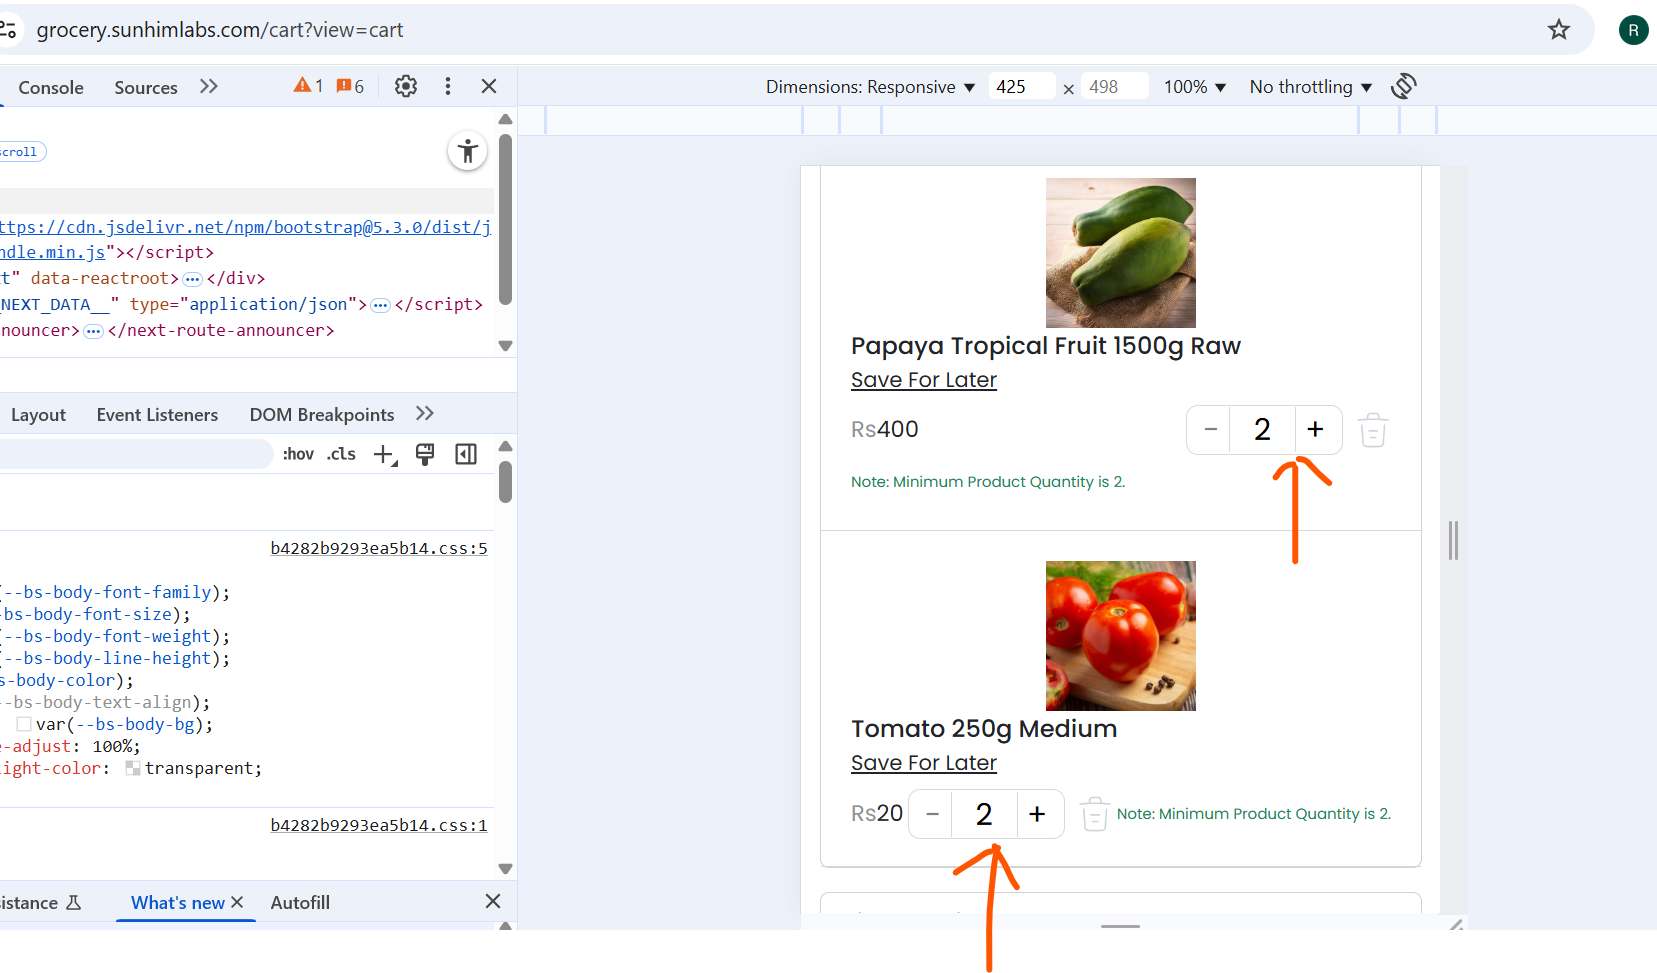The image size is (1657, 973).
Task: Toggle computed styles sidebar icon
Action: click(x=466, y=454)
